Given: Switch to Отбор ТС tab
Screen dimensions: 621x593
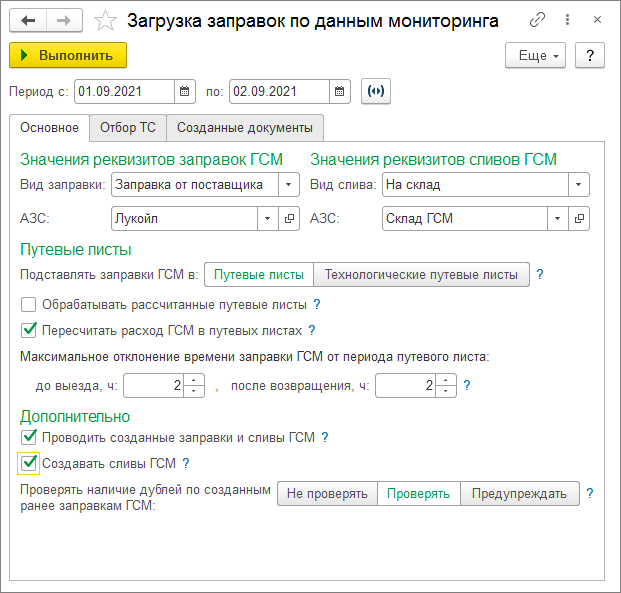Looking at the screenshot, I should 127,127.
